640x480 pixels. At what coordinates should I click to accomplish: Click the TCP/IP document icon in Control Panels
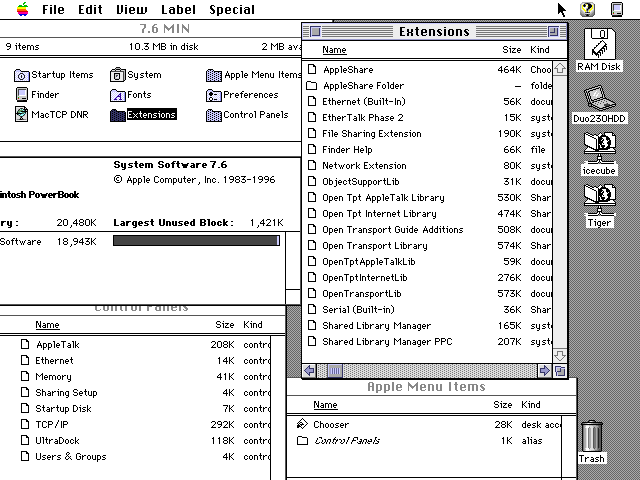coord(25,424)
